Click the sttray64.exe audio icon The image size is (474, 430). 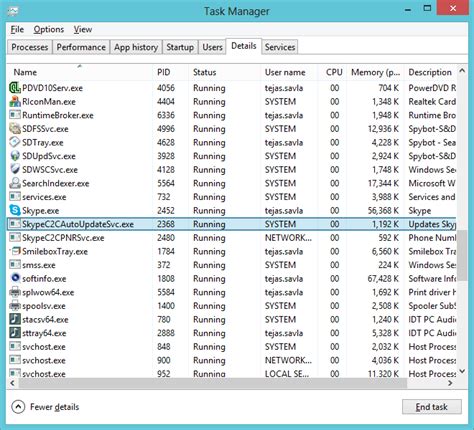15,333
